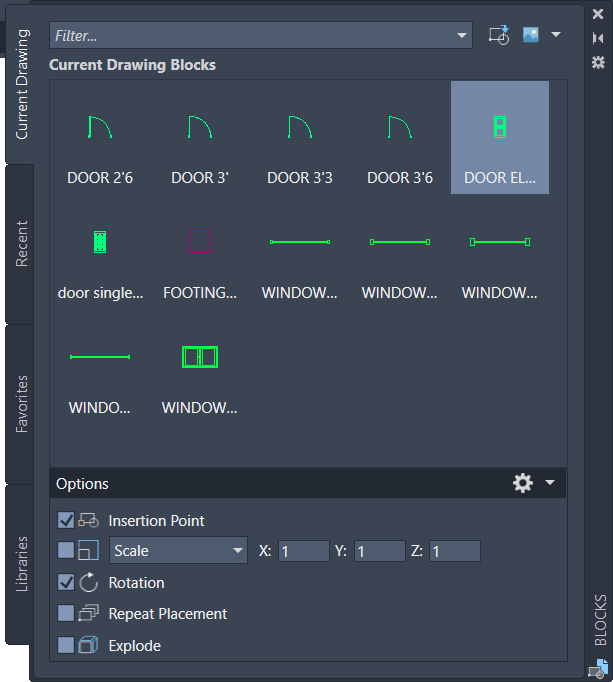This screenshot has width=613, height=682.
Task: Uncheck the Insertion Point checkbox
Action: [x=66, y=520]
